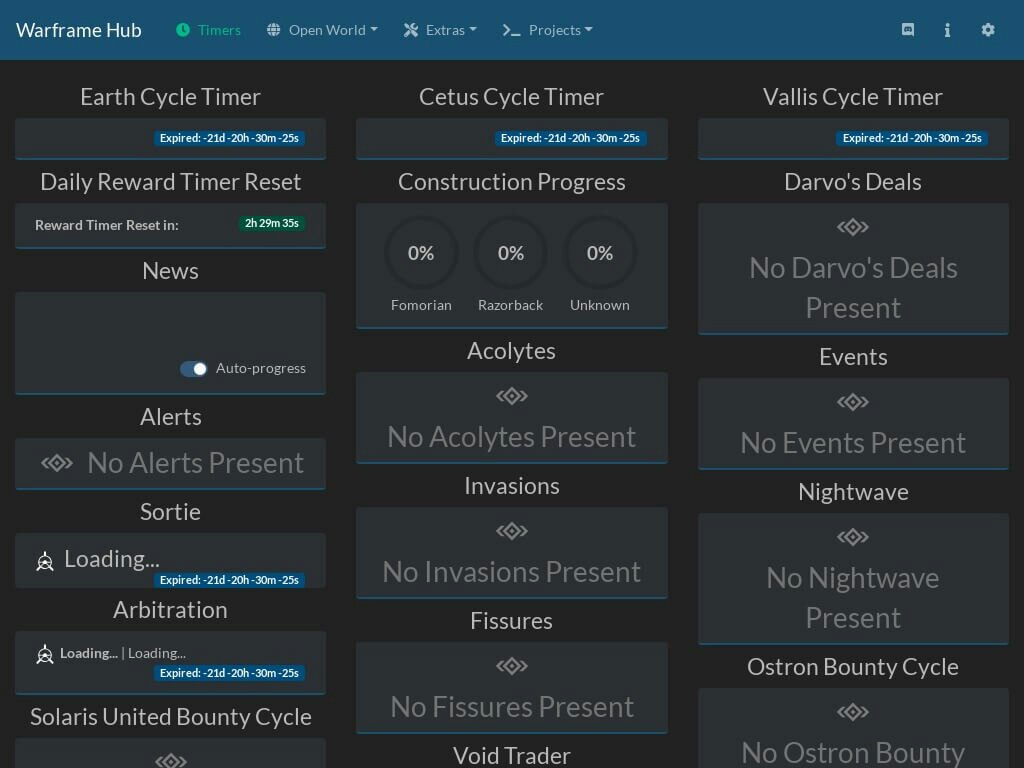Click the 2h 29m 35s reward timer badge
The image size is (1024, 768).
[272, 223]
